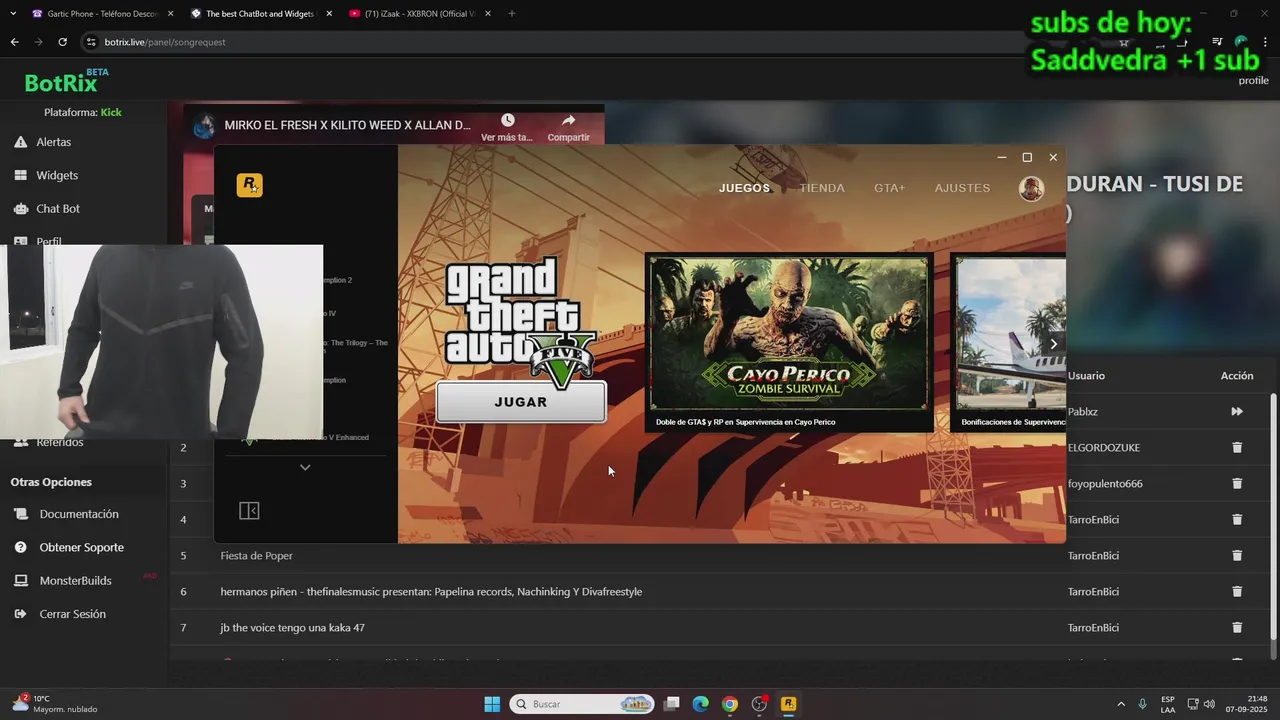Switch to the iZaak XKBRON YouTube tab
This screenshot has height=720, width=1280.
pos(419,14)
